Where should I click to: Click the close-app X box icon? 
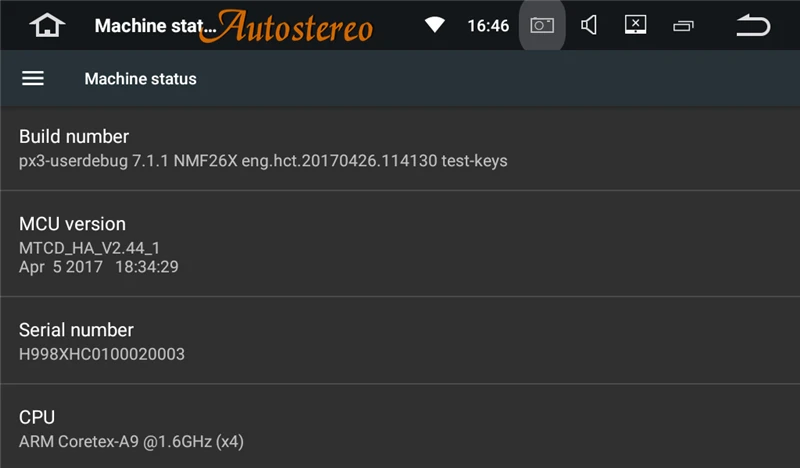pos(636,25)
